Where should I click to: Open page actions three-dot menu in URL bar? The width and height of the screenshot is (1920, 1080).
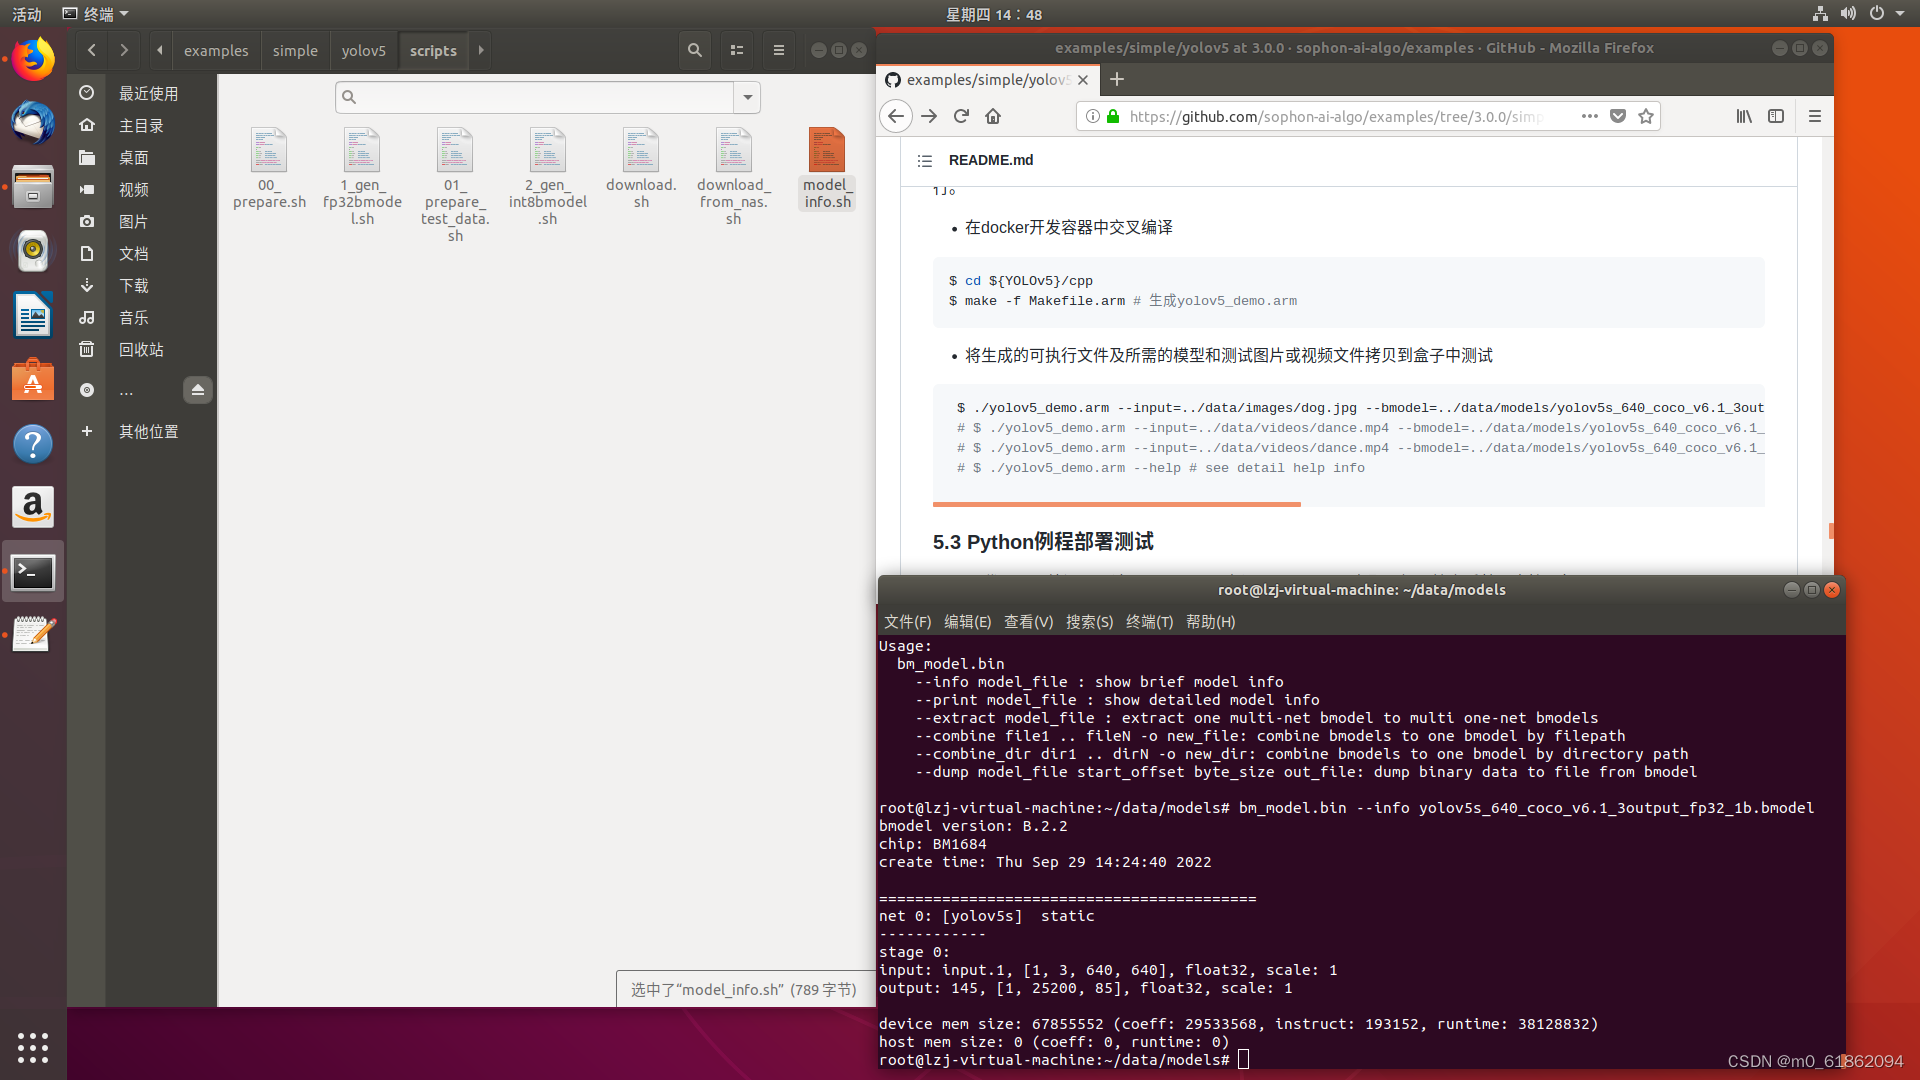(1589, 116)
